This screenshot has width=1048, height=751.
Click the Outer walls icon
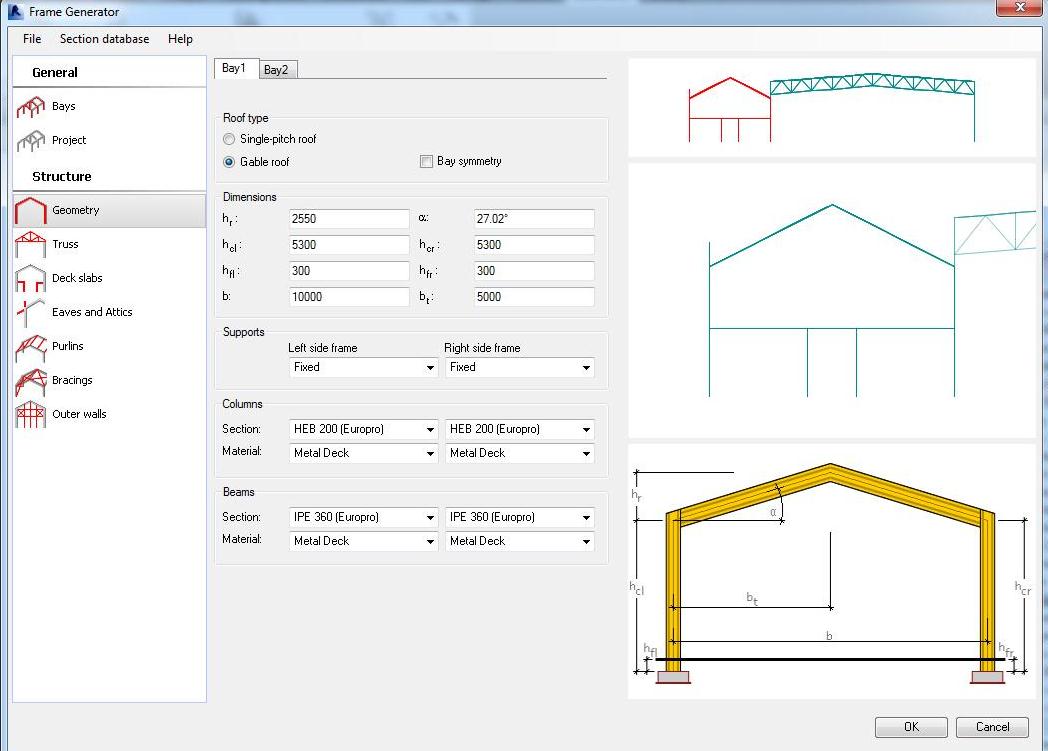(31, 414)
